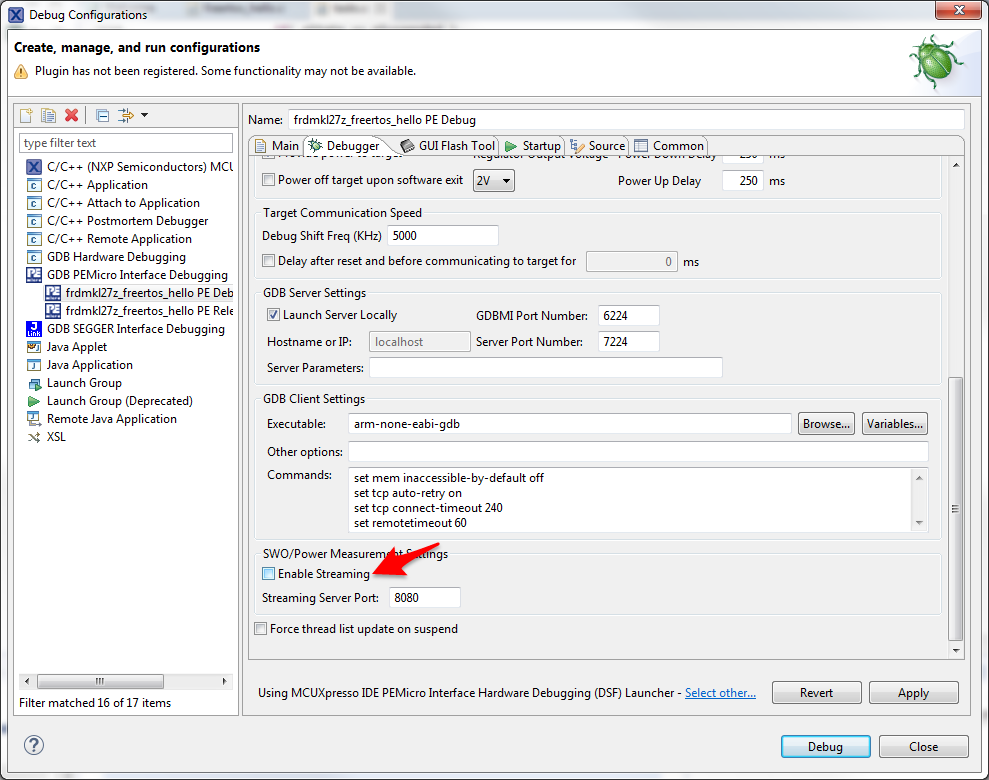
Task: Click Browse for GDB executable
Action: (x=826, y=424)
